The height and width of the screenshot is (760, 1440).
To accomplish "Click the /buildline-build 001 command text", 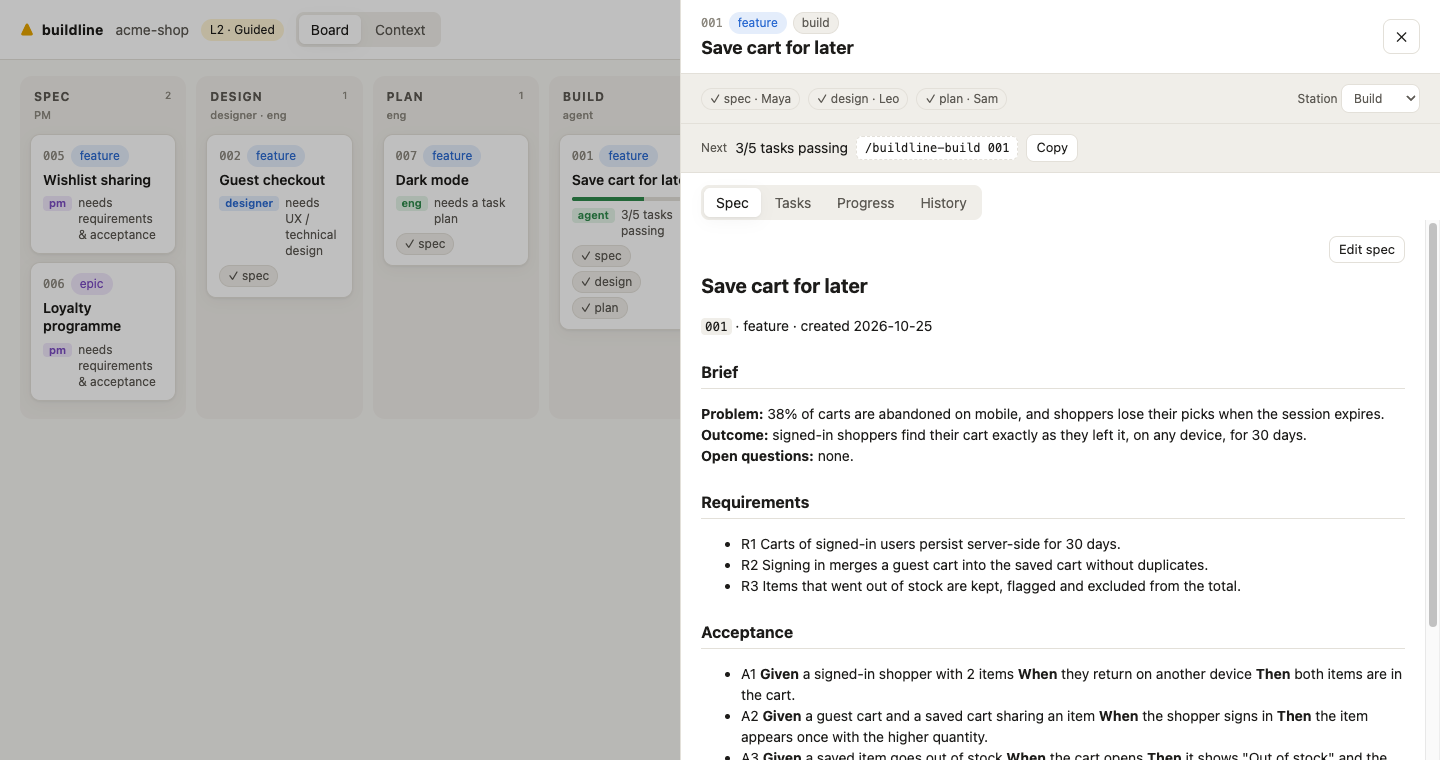I will coord(937,148).
